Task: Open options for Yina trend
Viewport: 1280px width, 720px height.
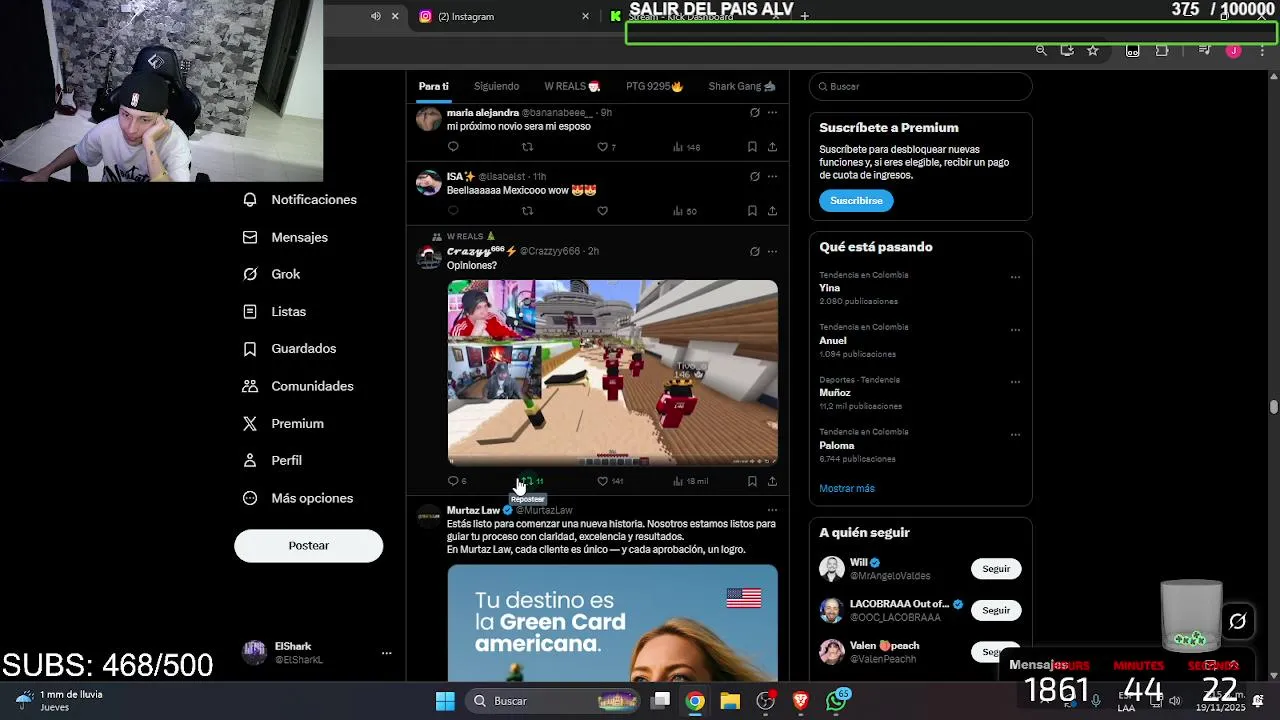Action: [x=1015, y=277]
